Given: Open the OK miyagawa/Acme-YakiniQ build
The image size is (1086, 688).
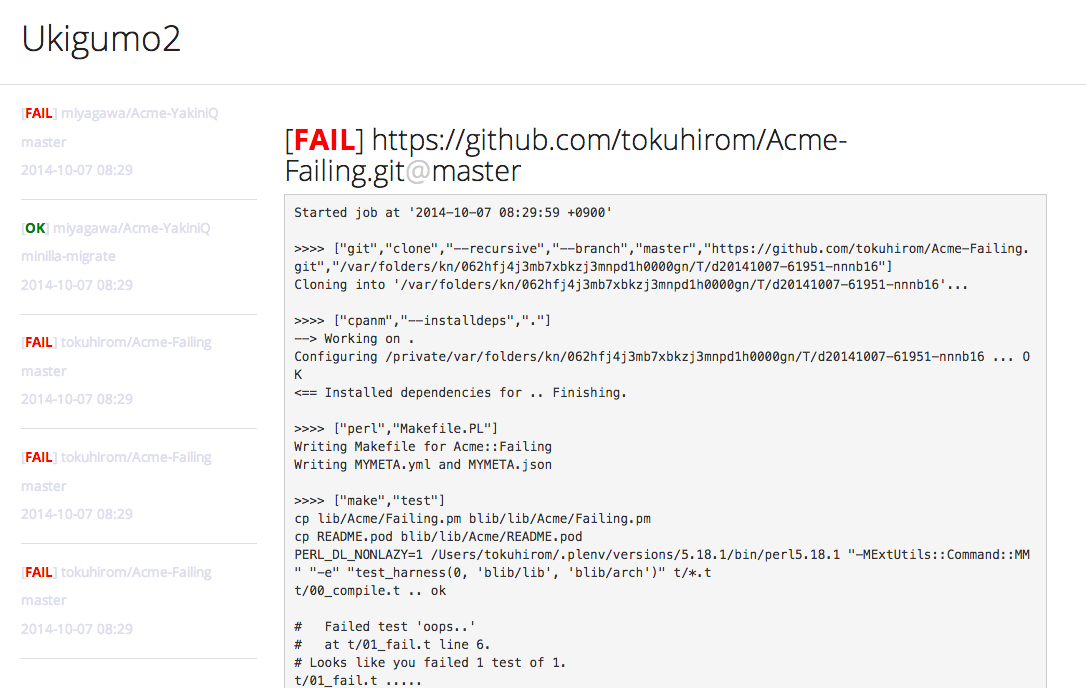Looking at the screenshot, I should [x=116, y=228].
